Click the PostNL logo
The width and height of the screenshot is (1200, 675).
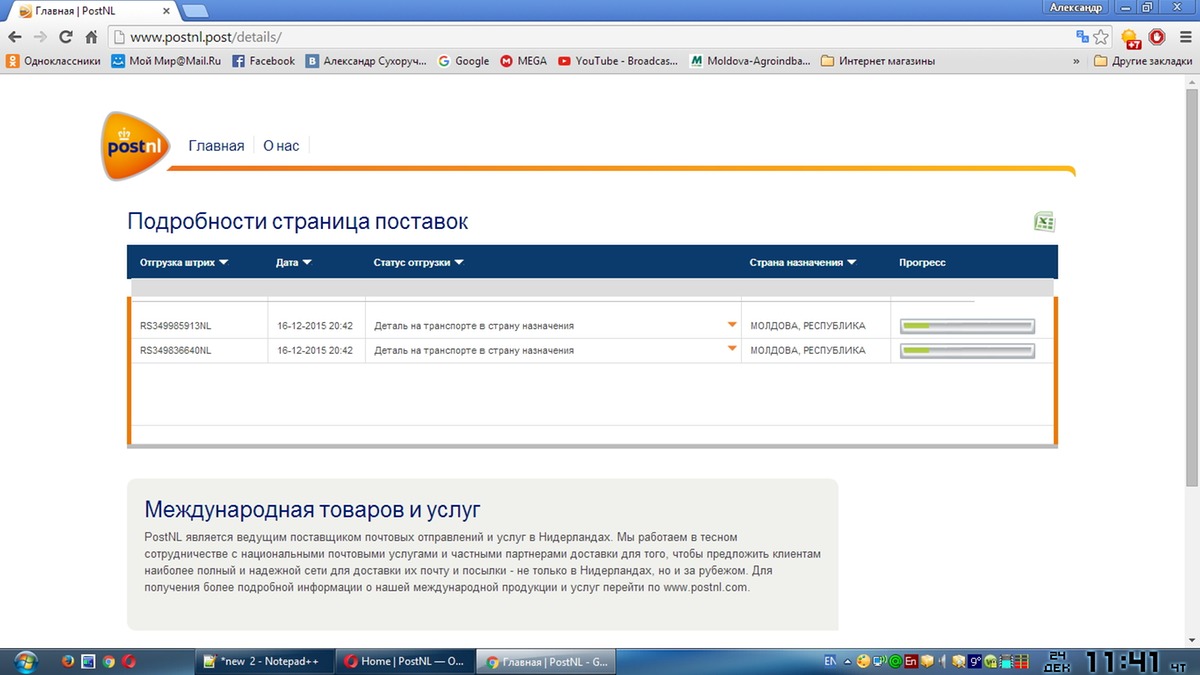(x=136, y=146)
